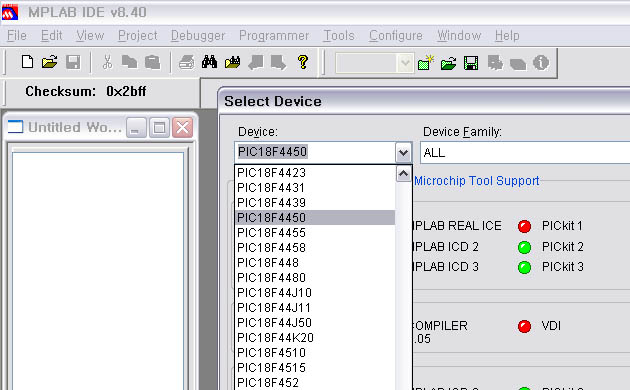Screen dimensions: 630x390
Task: Click the grayed Save file icon
Action: 73,62
